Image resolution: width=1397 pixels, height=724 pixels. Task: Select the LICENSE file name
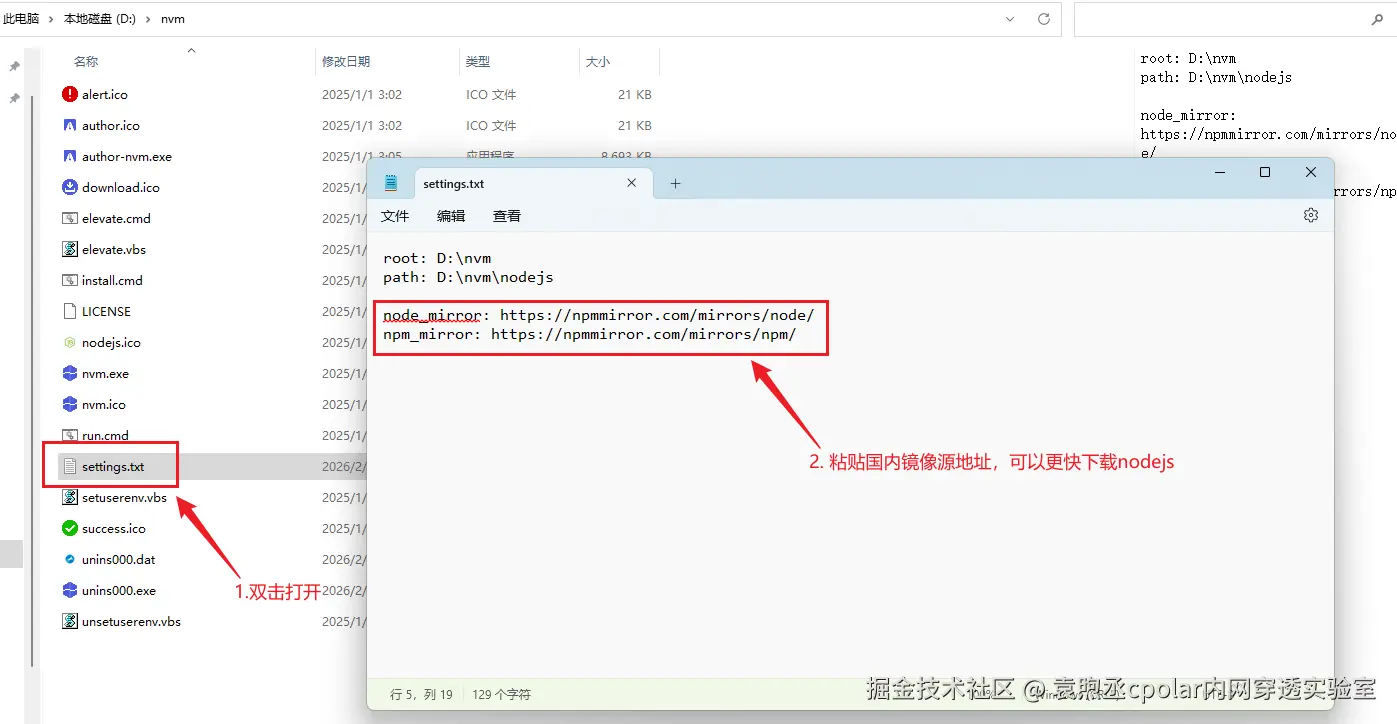click(x=106, y=312)
